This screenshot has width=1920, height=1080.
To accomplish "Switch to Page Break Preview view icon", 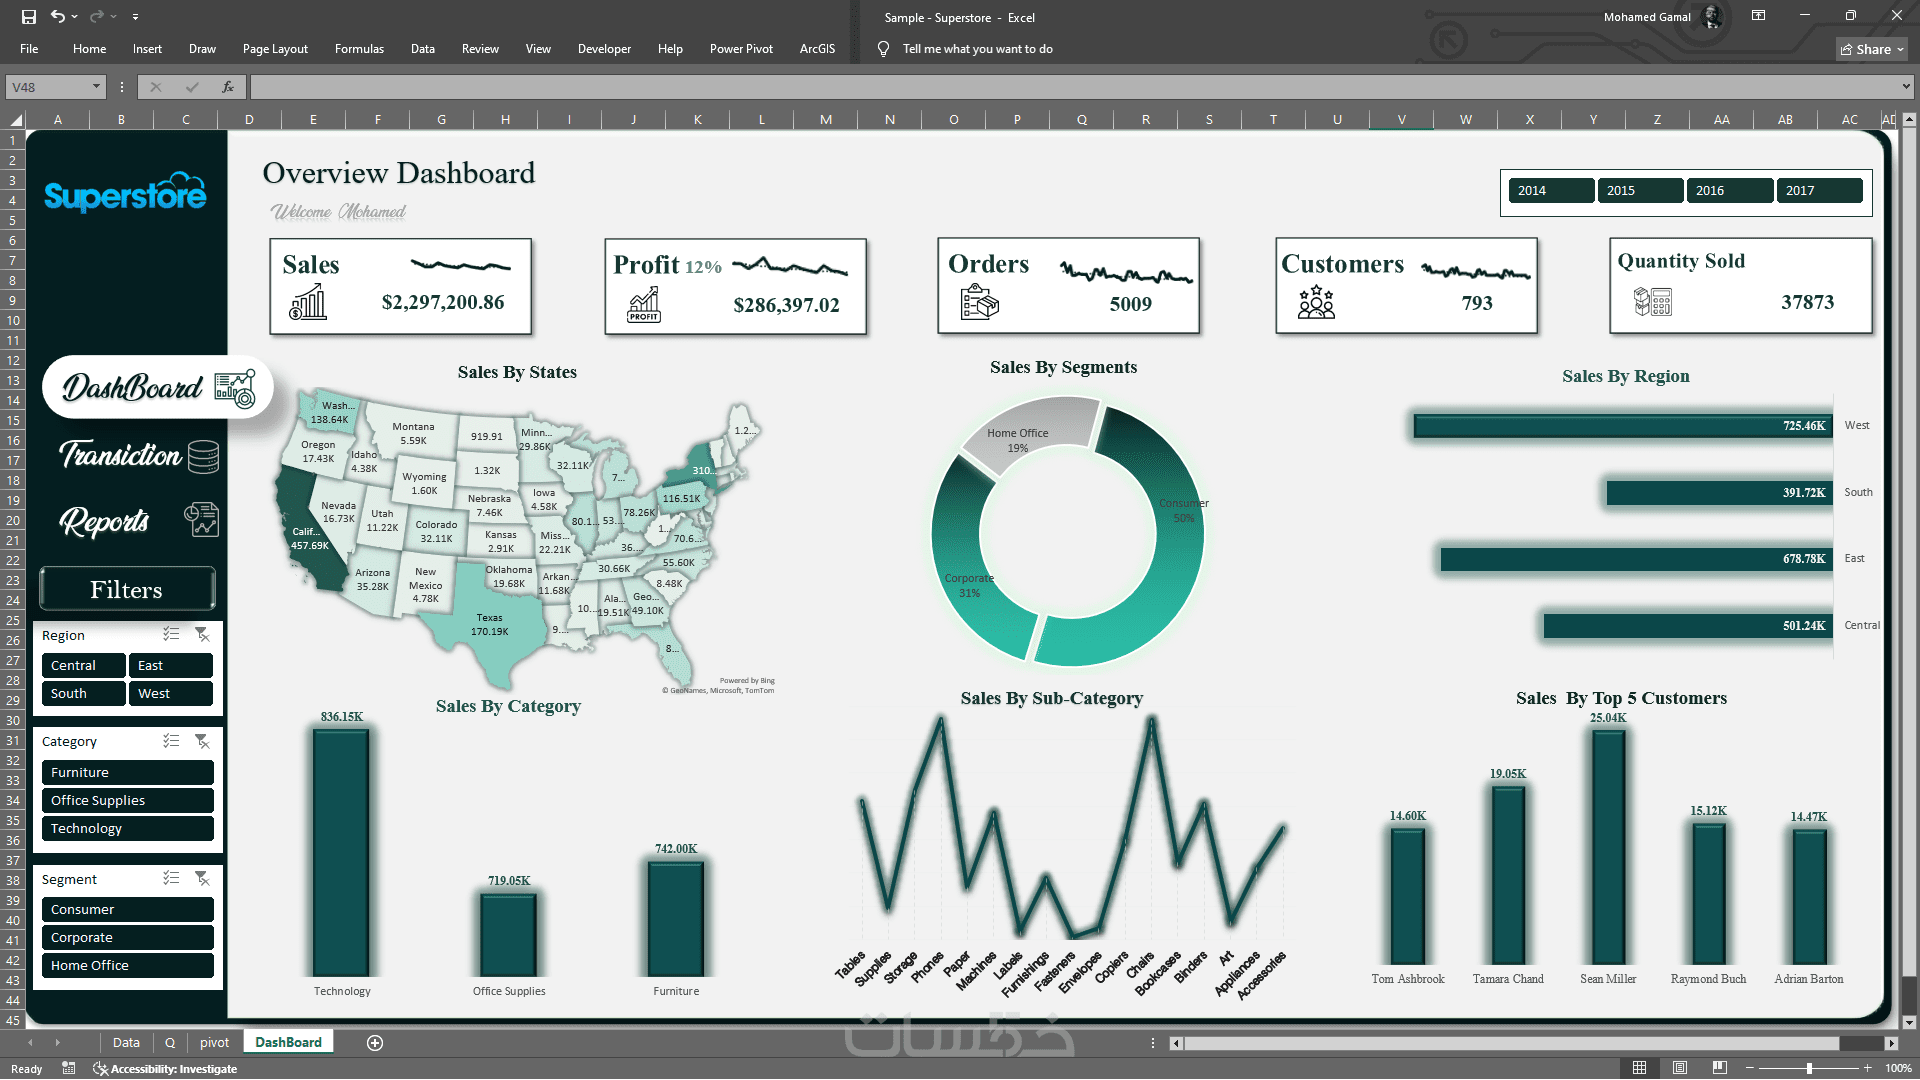I will [x=1719, y=1068].
